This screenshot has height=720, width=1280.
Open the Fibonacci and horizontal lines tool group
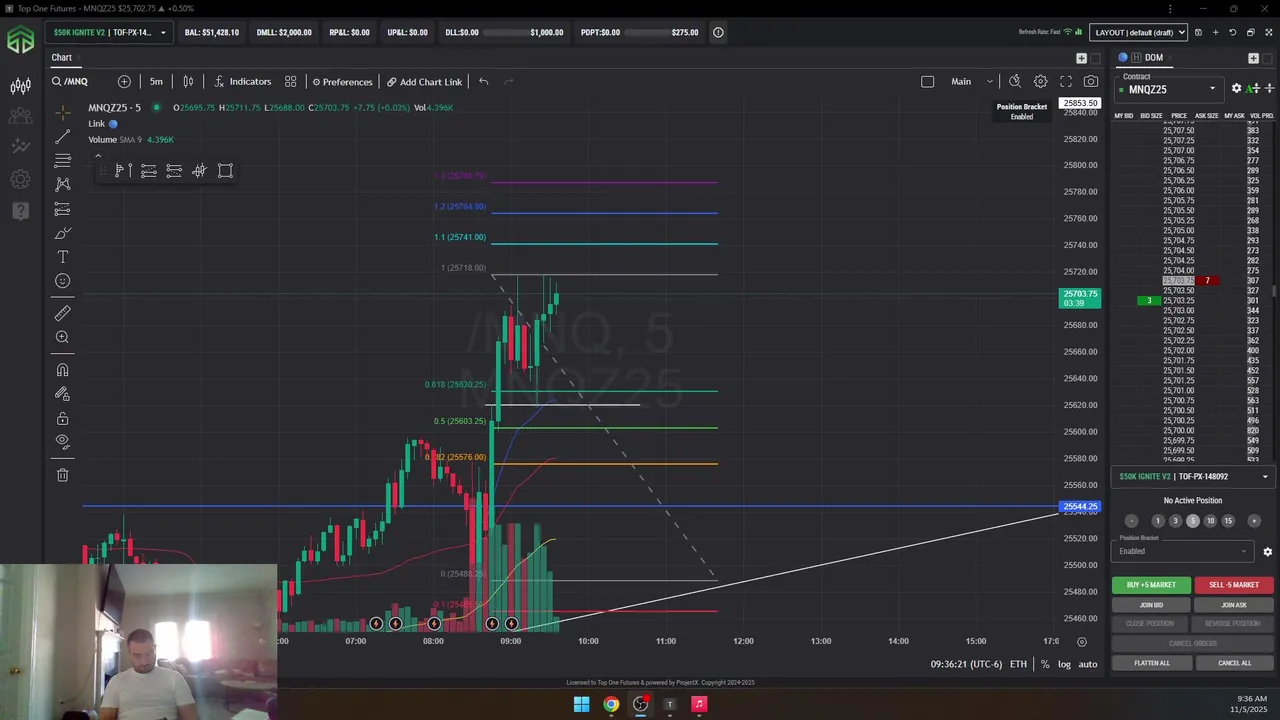point(62,160)
